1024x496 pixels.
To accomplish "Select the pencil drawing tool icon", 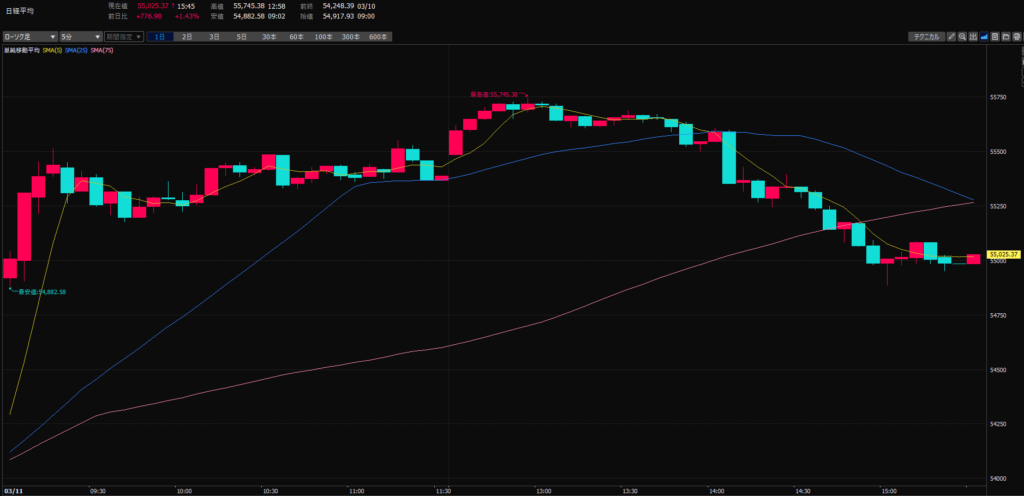I will 950,36.
